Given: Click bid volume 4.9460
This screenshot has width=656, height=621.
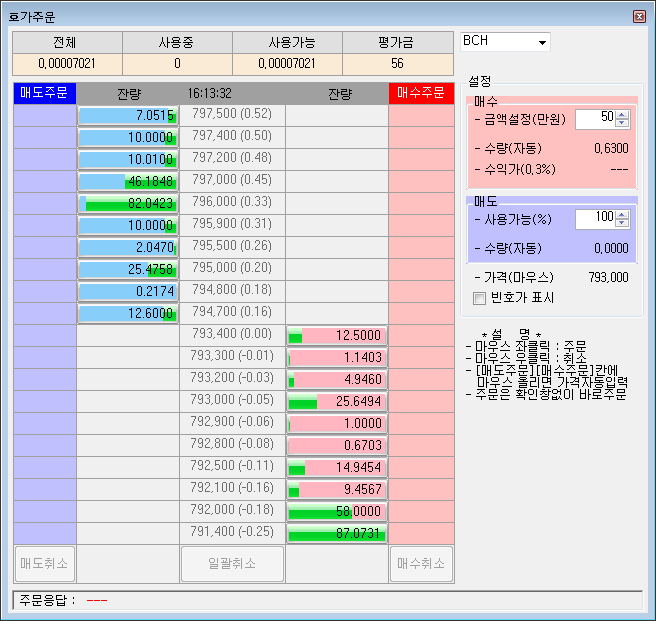Looking at the screenshot, I should 337,380.
